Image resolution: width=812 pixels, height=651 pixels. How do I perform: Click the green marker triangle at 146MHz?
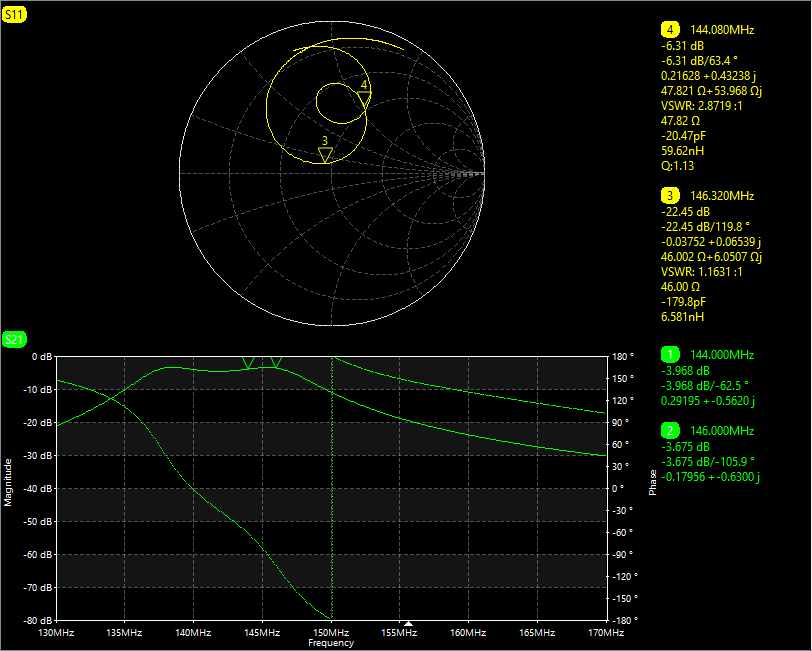tap(277, 363)
